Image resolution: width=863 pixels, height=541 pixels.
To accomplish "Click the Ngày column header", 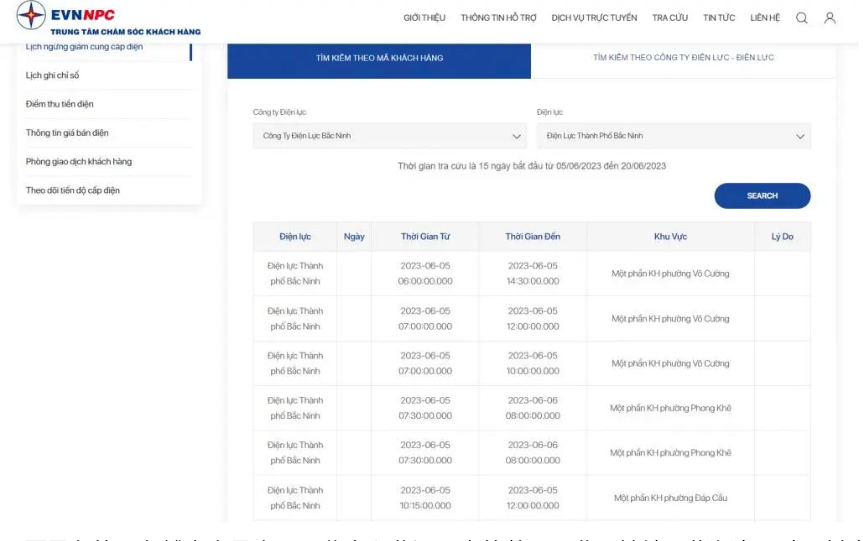I will tap(354, 237).
